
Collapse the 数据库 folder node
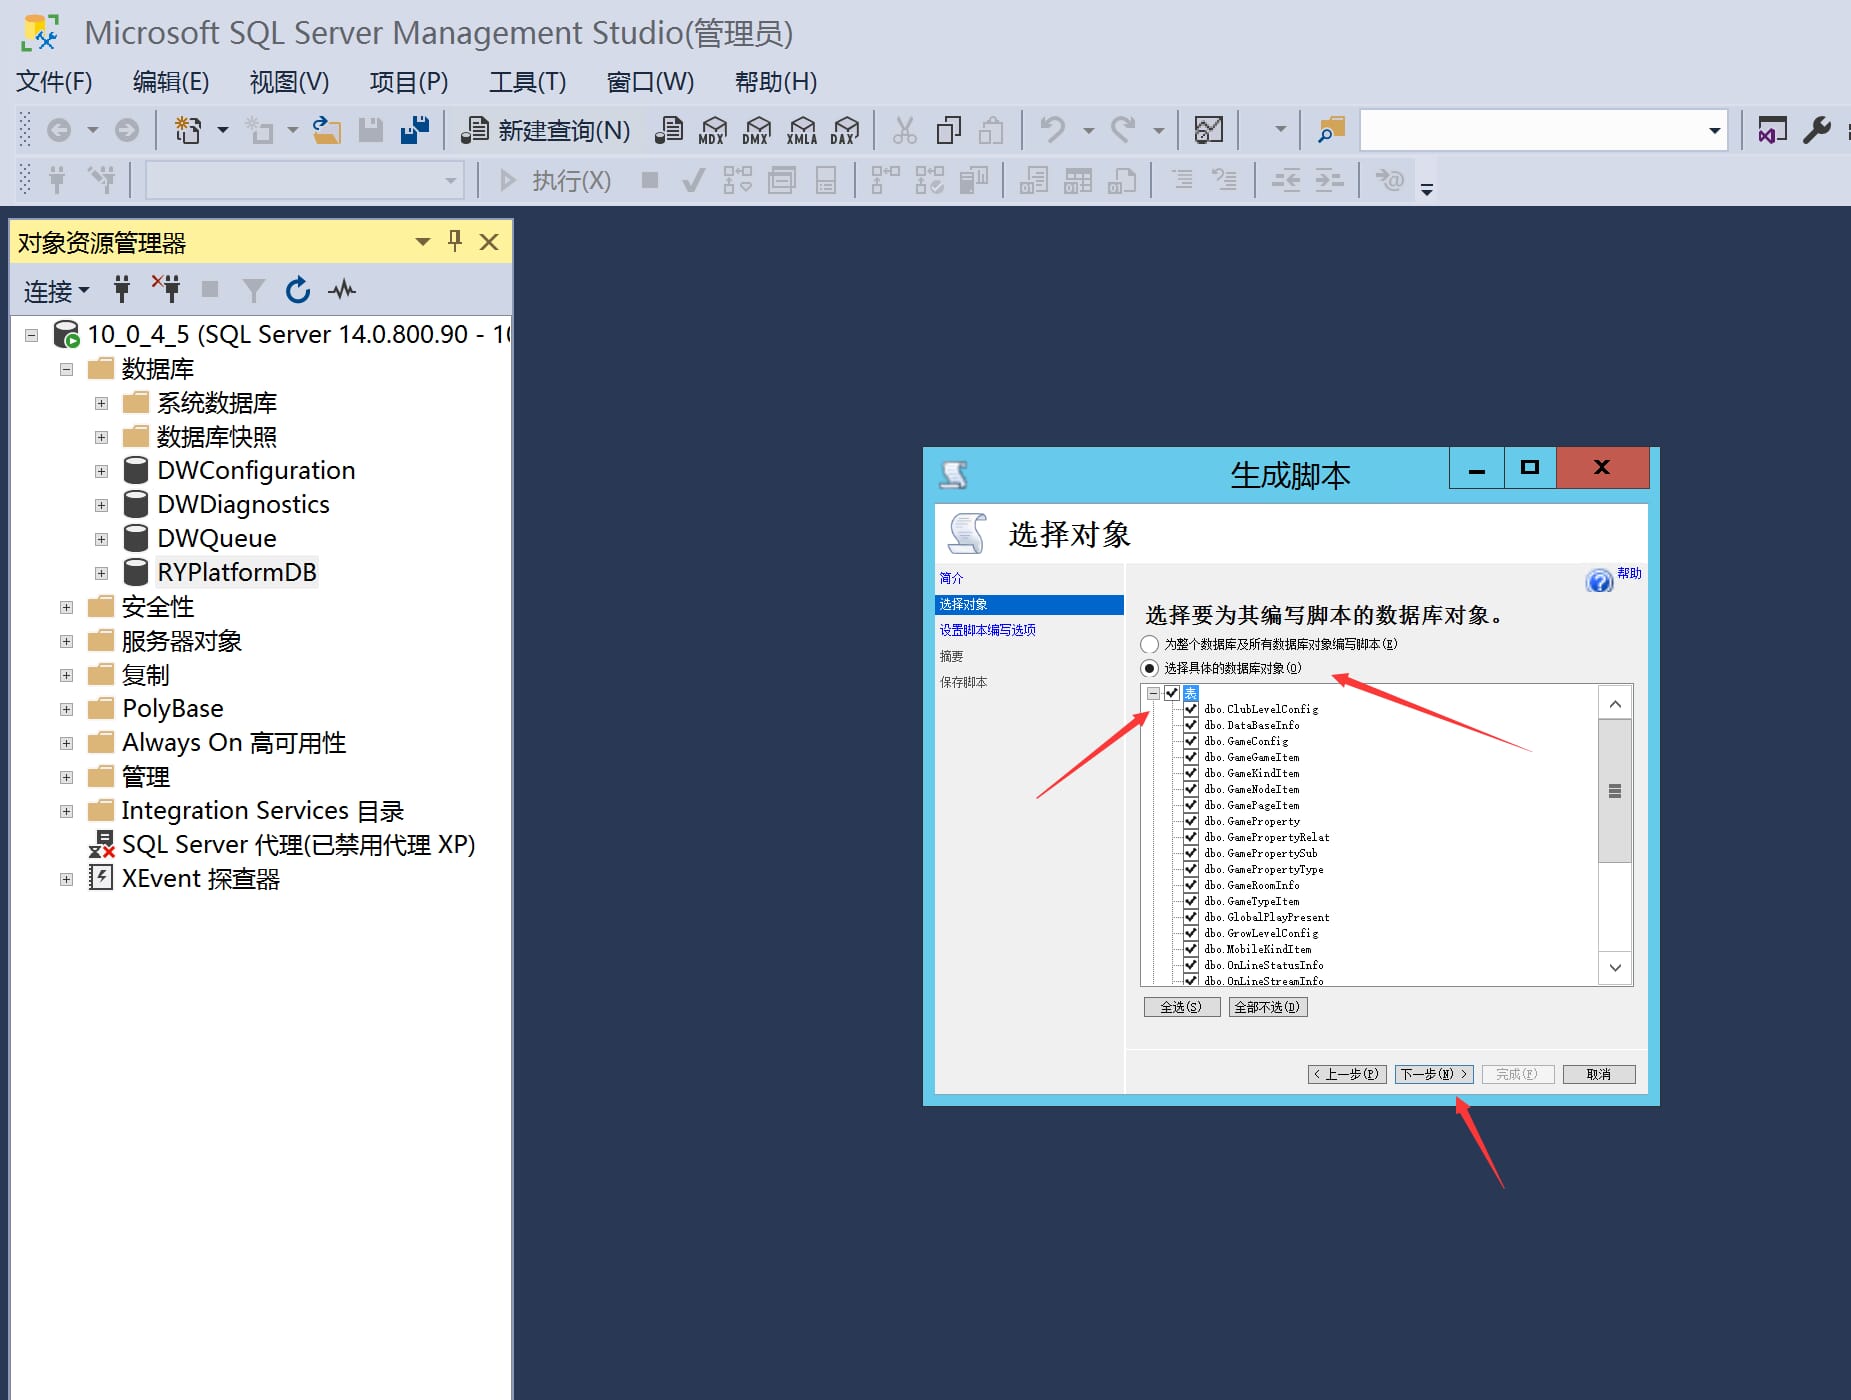pyautogui.click(x=66, y=368)
